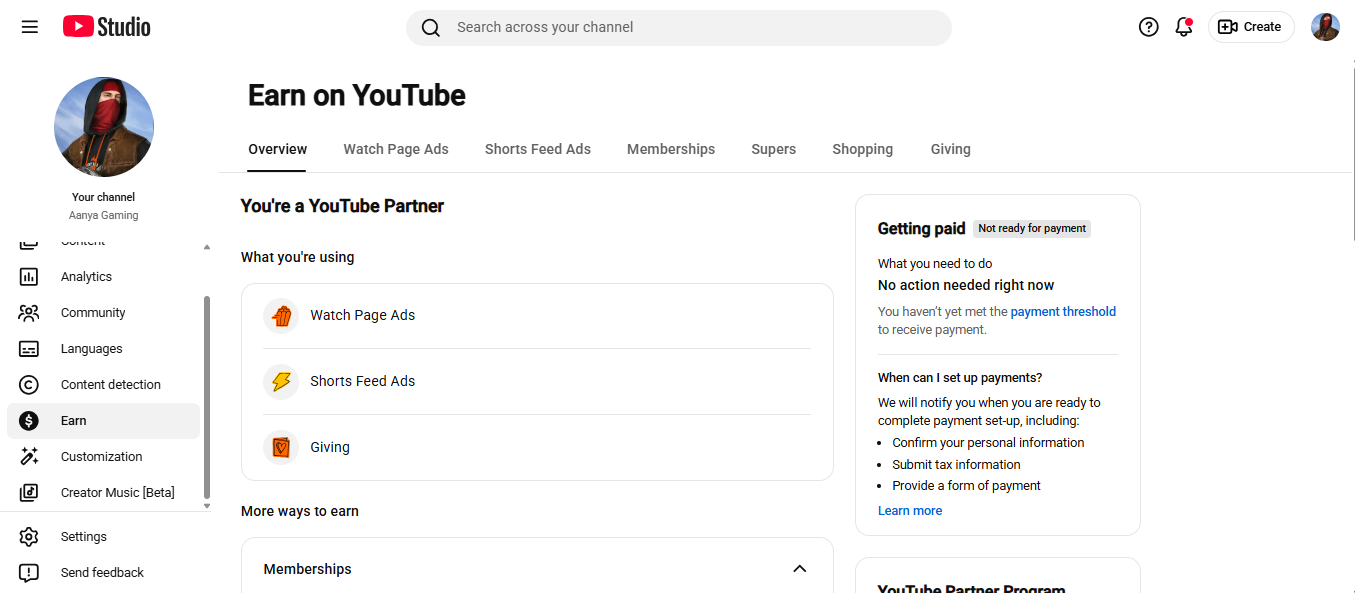This screenshot has height=593, width=1355.
Task: Click the Settings gear icon
Action: (x=29, y=537)
